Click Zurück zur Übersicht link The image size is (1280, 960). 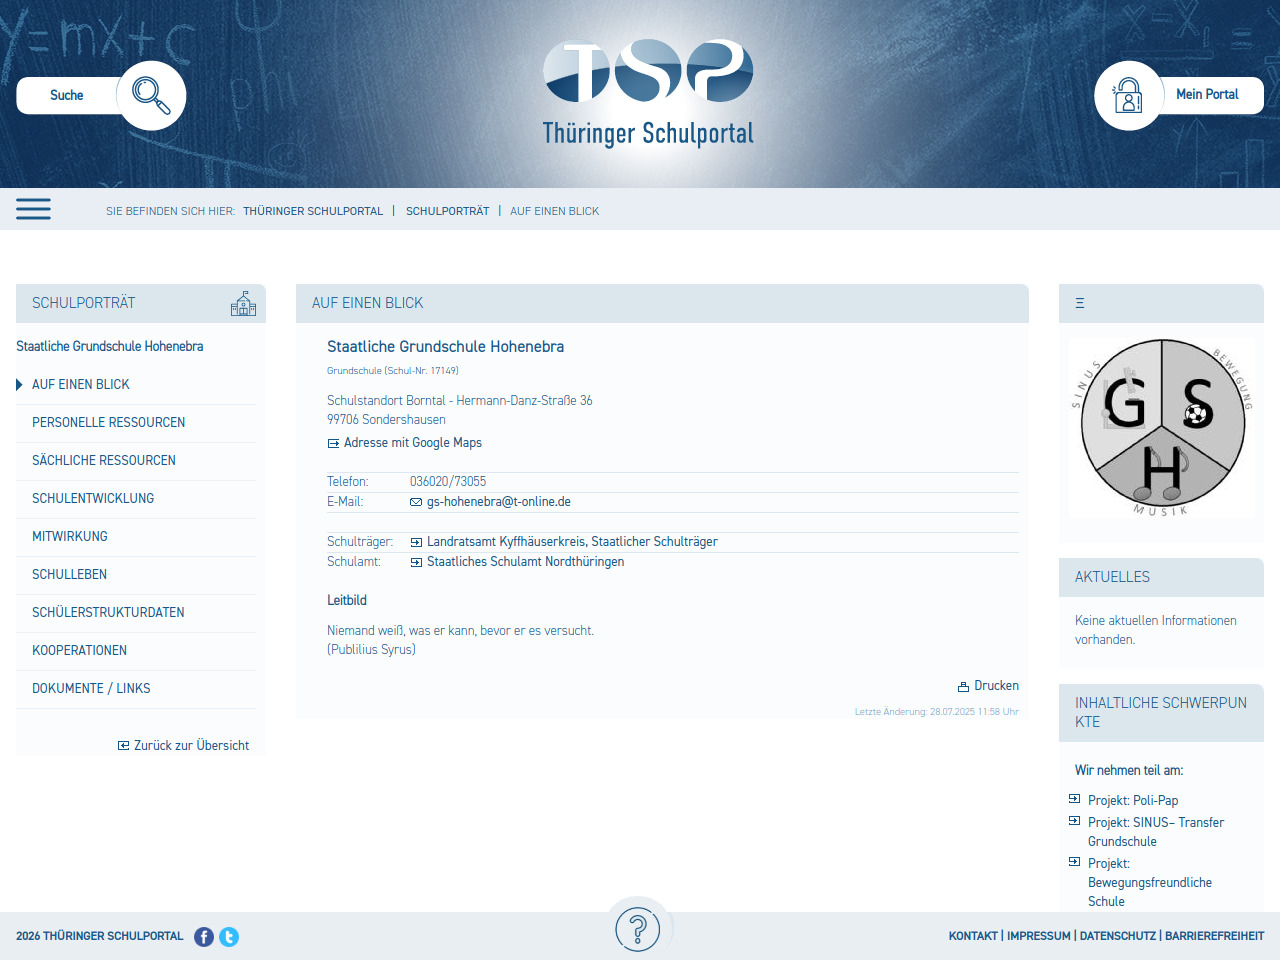tap(191, 745)
